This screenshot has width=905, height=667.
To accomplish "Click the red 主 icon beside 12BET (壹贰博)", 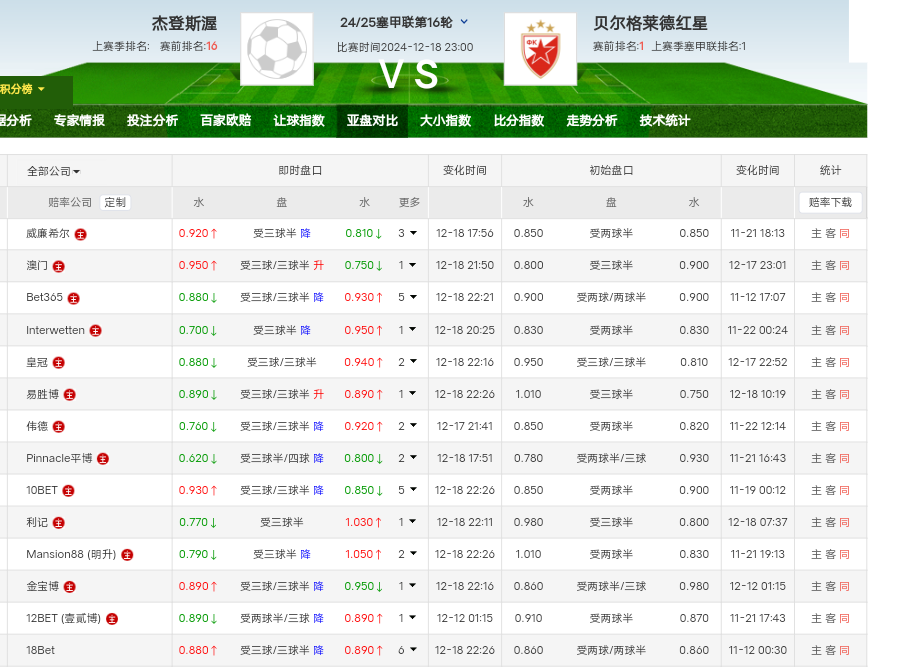I will tap(112, 619).
